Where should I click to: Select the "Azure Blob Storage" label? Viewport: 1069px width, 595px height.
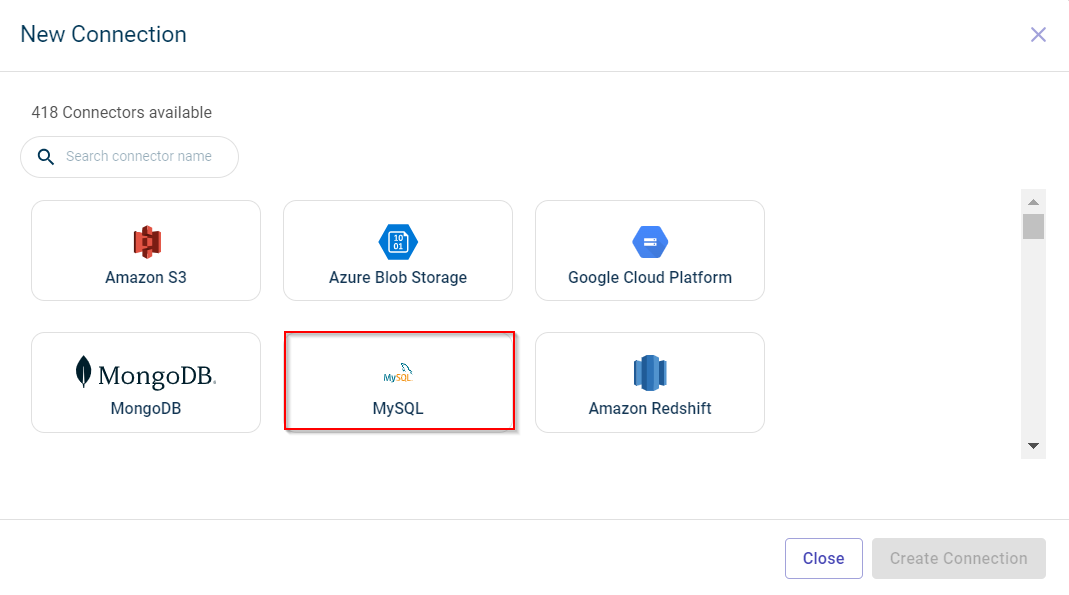tap(398, 277)
